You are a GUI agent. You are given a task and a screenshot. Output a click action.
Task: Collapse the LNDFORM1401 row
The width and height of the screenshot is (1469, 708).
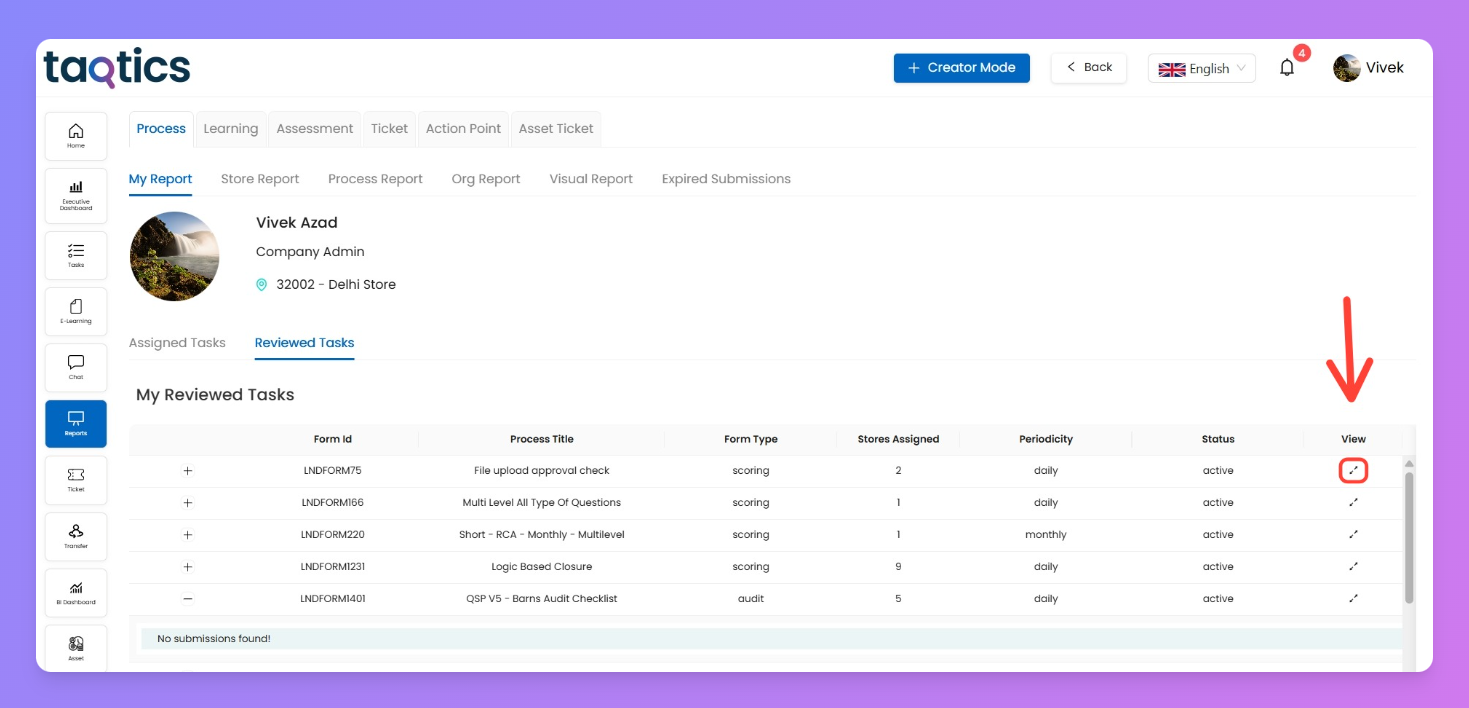click(187, 599)
